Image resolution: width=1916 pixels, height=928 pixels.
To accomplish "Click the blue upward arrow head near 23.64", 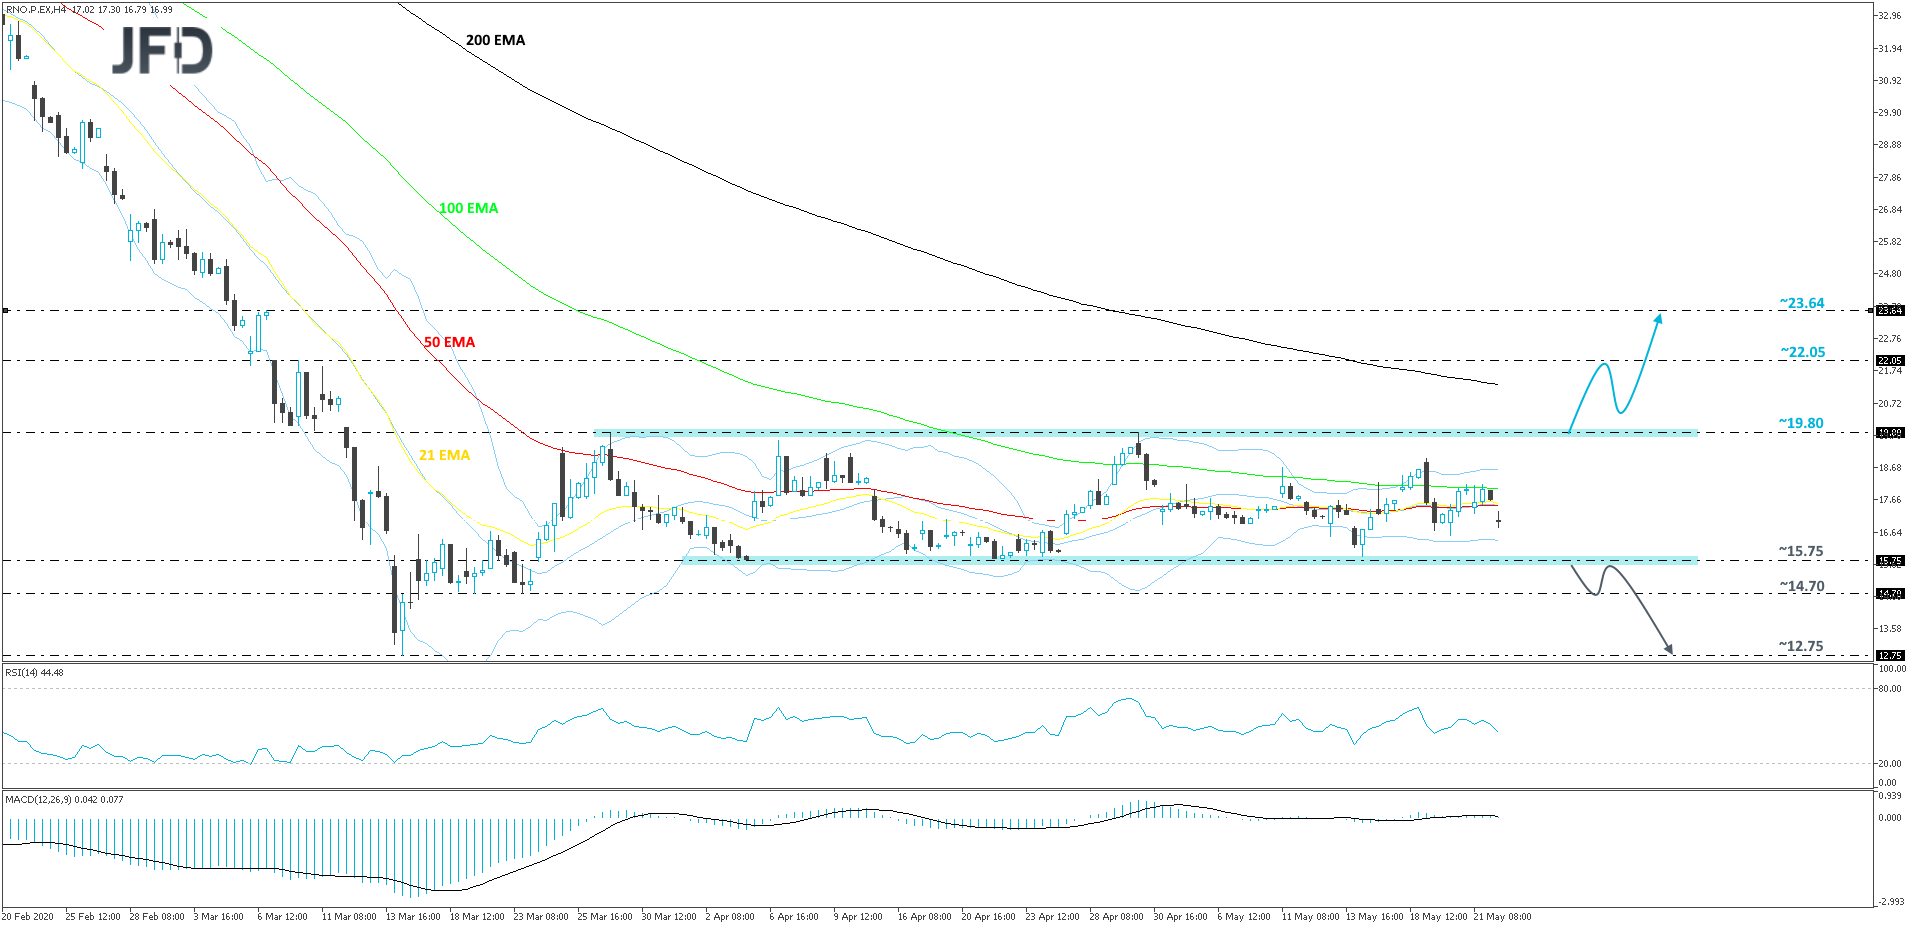I will [x=1659, y=319].
